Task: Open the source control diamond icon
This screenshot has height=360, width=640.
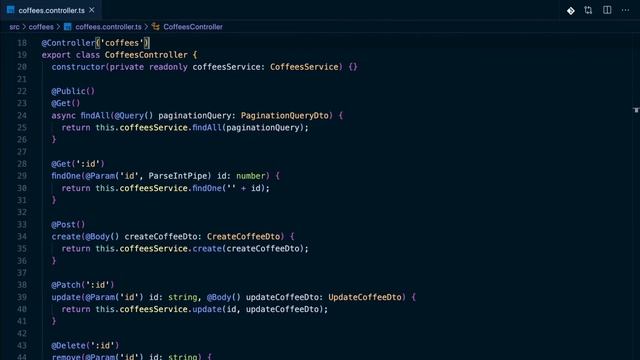Action: pos(571,11)
